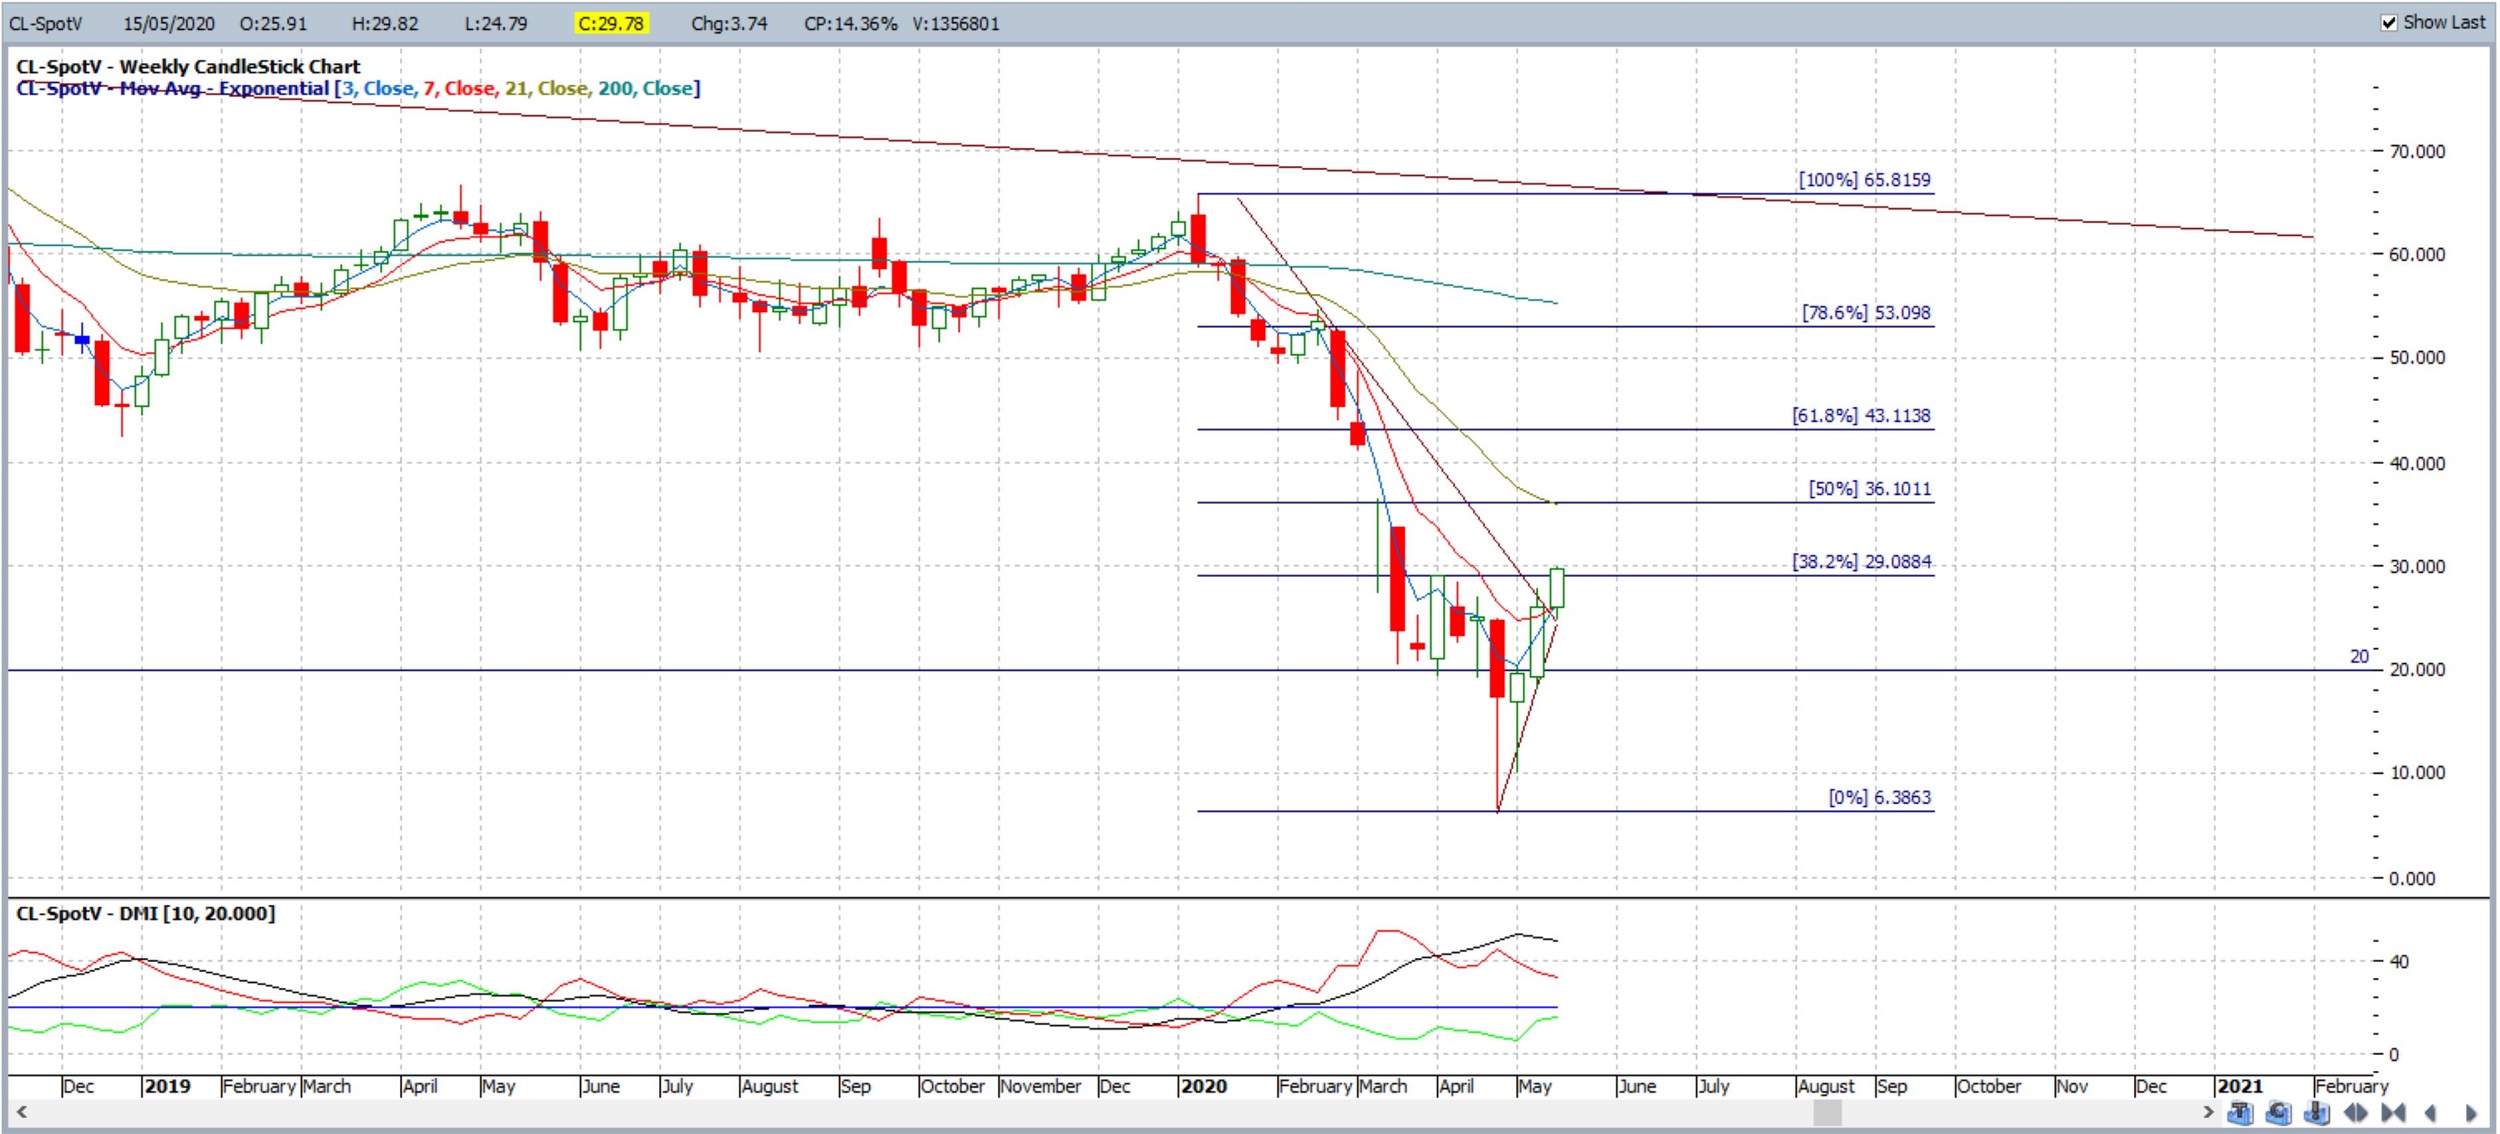Toggle the Show Last checkbox
This screenshot has height=1134, width=2500.
(x=2389, y=22)
